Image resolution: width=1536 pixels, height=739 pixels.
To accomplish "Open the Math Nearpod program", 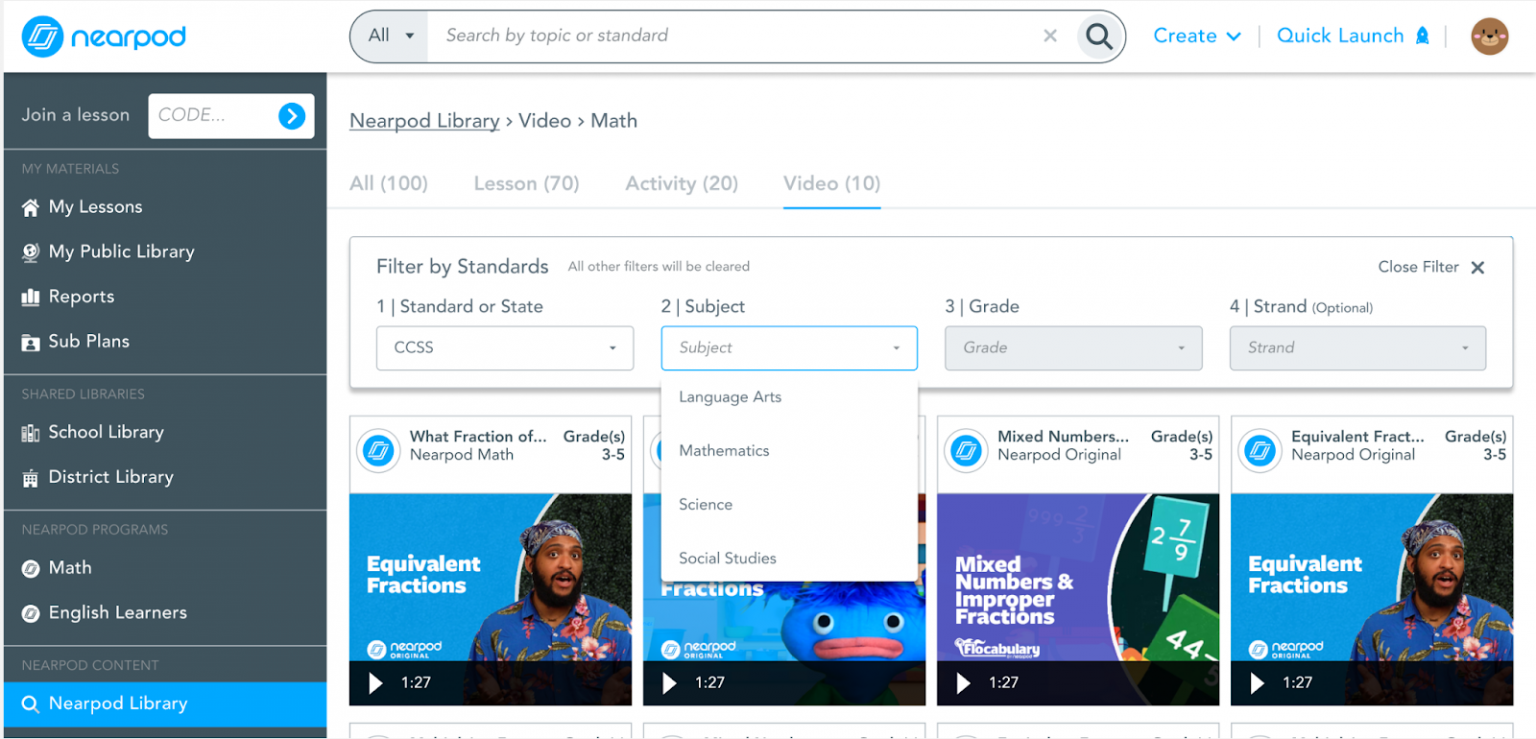I will tap(70, 567).
